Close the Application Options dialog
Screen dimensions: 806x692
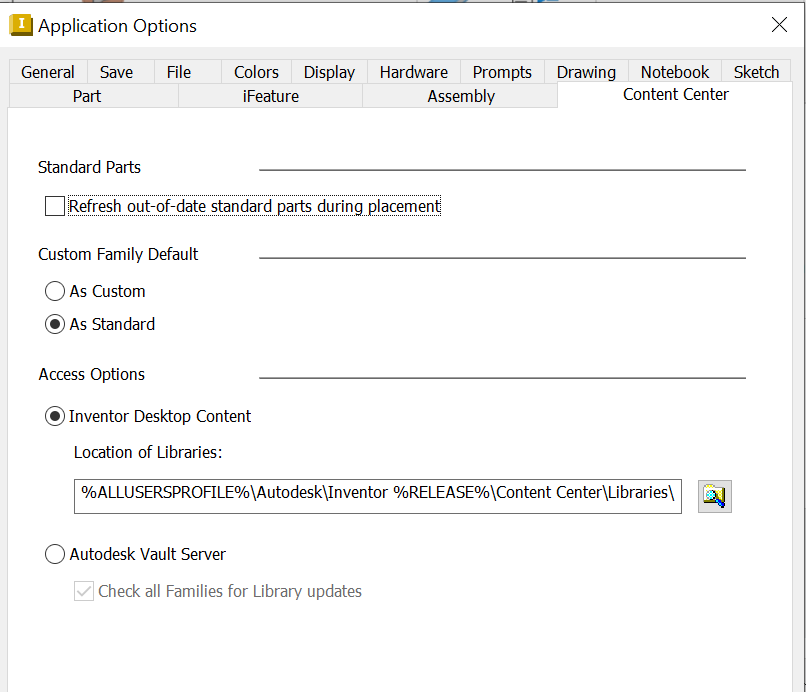[x=779, y=25]
